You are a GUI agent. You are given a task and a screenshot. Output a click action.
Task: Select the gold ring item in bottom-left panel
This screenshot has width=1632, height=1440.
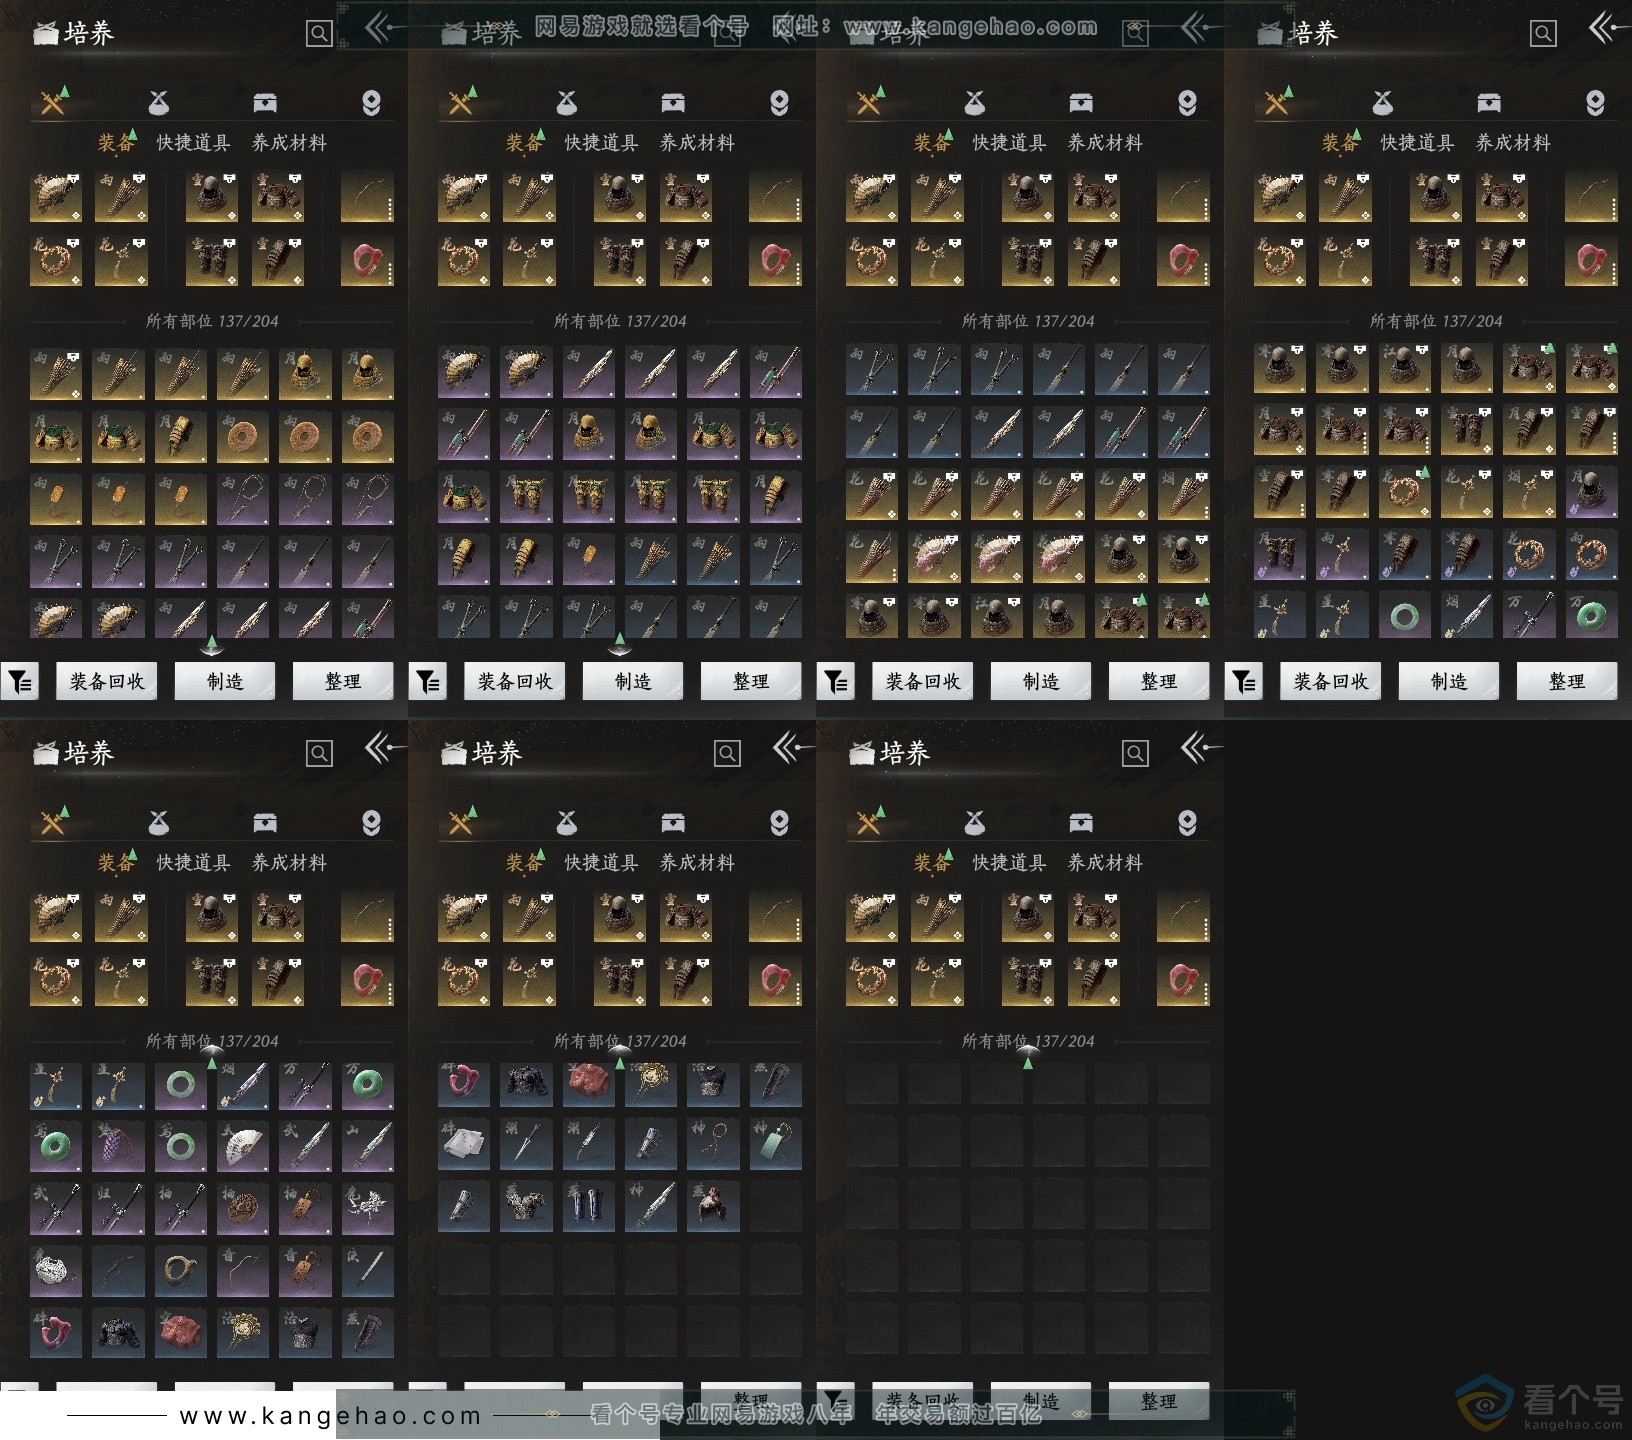point(181,1271)
